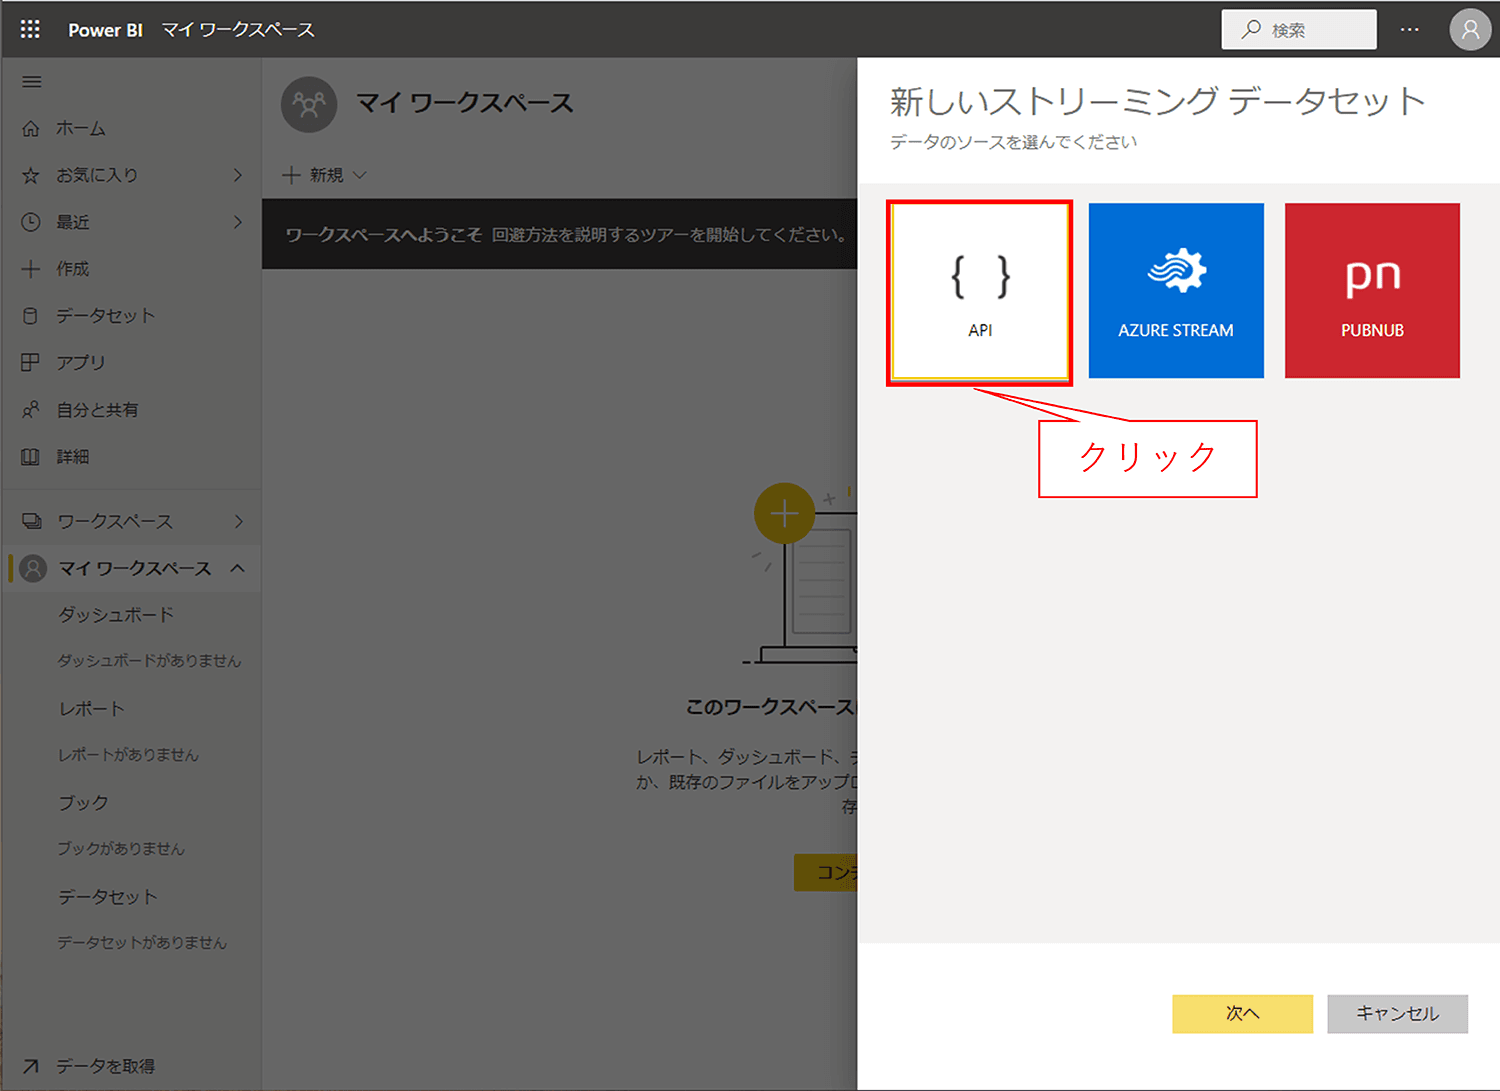Click the get data arrow icon
Screen dimensions: 1500x1091
tap(31, 1067)
